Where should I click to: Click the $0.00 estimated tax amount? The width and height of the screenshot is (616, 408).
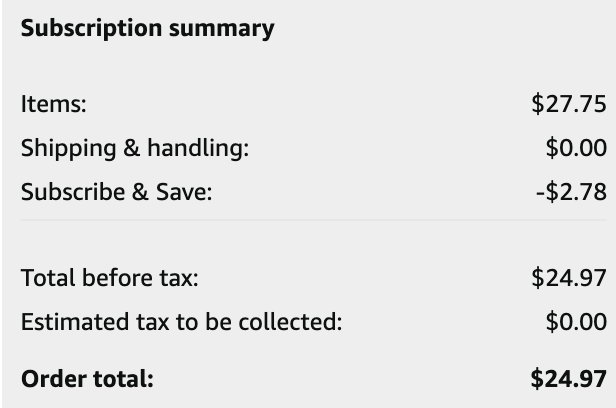[576, 322]
